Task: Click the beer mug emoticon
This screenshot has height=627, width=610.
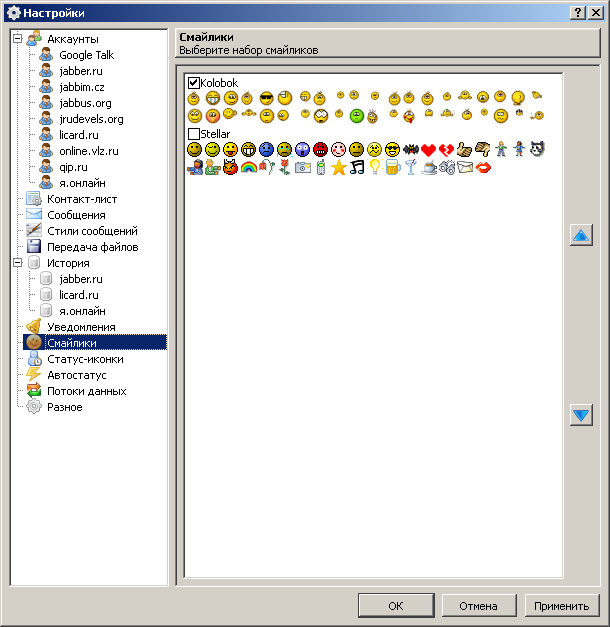Action: pos(392,167)
